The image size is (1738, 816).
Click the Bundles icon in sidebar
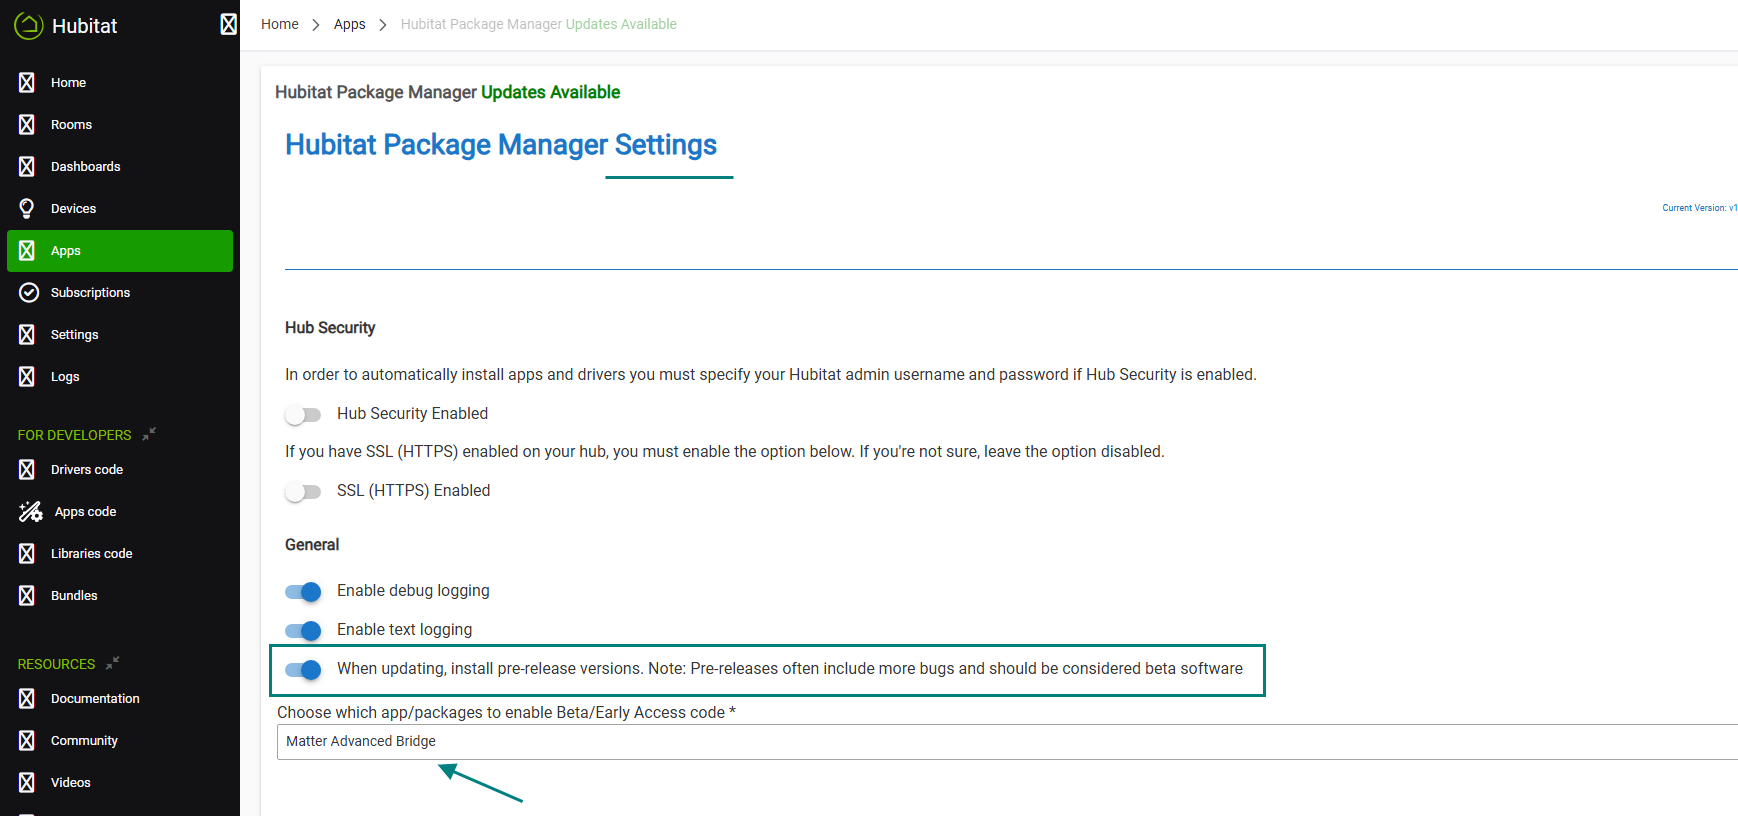(27, 595)
